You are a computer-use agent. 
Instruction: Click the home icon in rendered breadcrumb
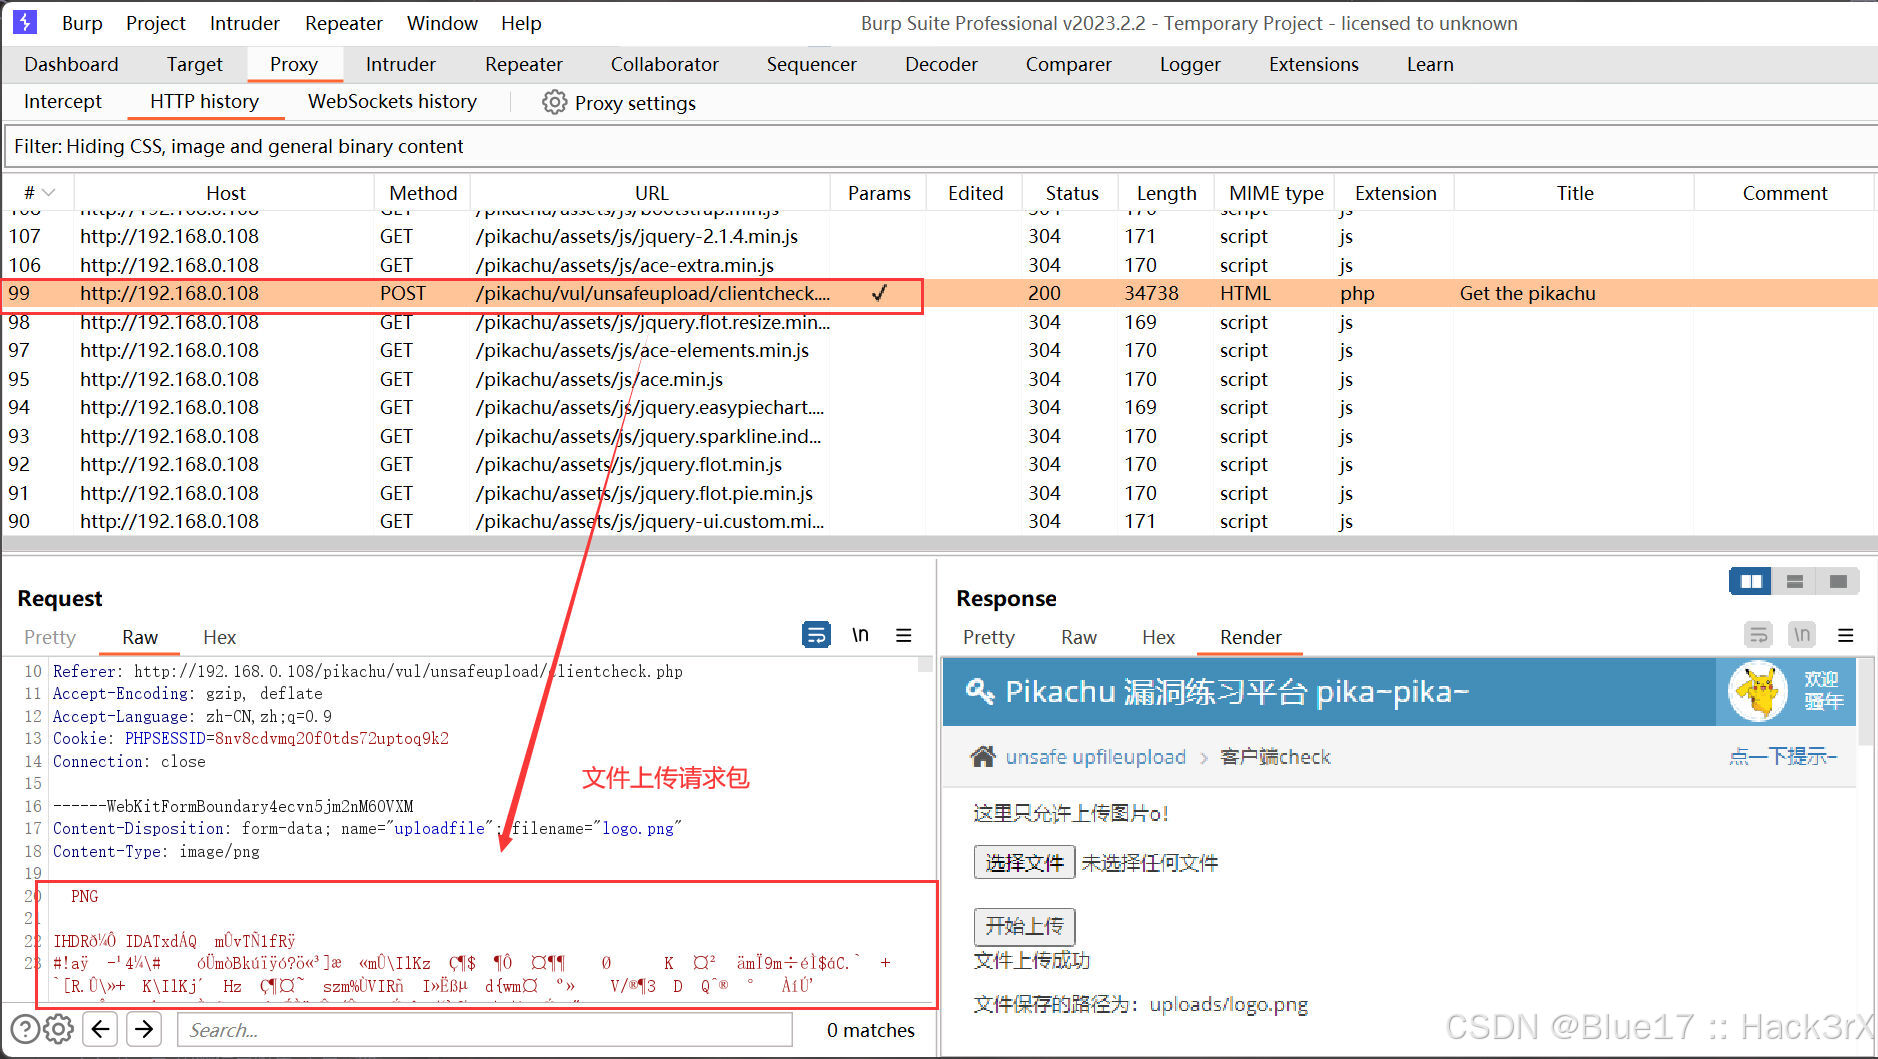point(983,756)
